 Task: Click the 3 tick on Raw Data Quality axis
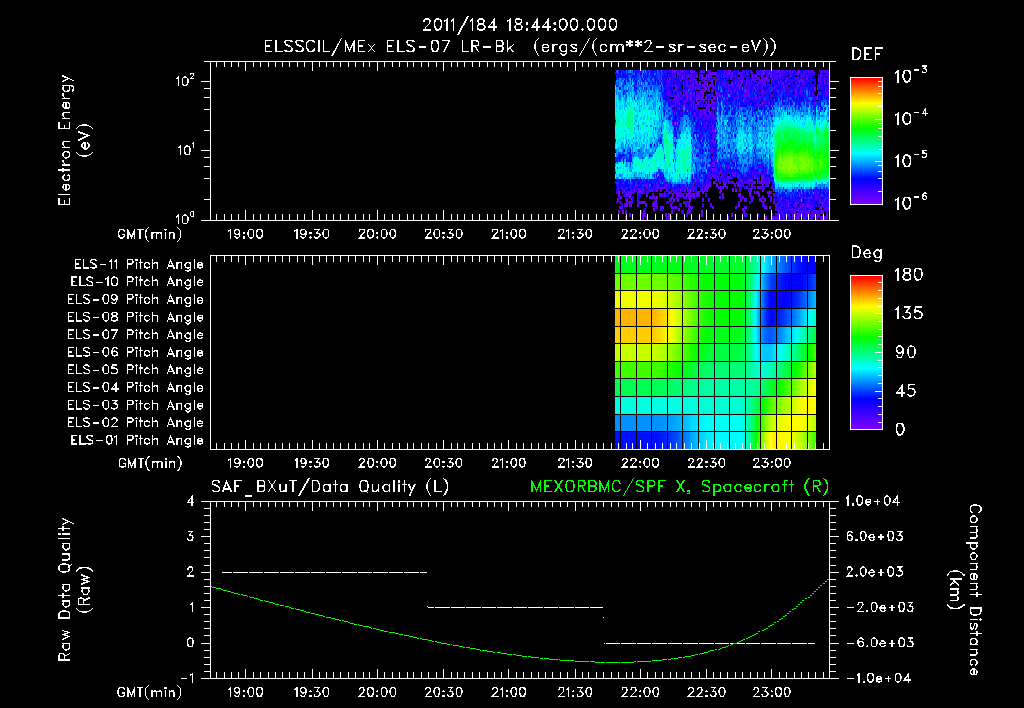pyautogui.click(x=191, y=536)
